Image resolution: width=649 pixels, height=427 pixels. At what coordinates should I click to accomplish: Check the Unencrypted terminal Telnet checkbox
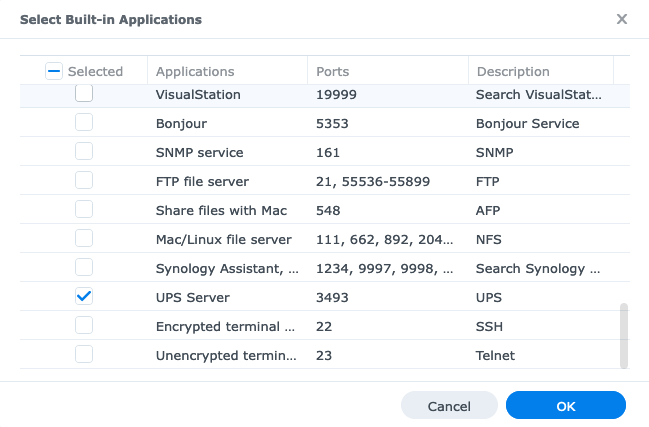84,355
